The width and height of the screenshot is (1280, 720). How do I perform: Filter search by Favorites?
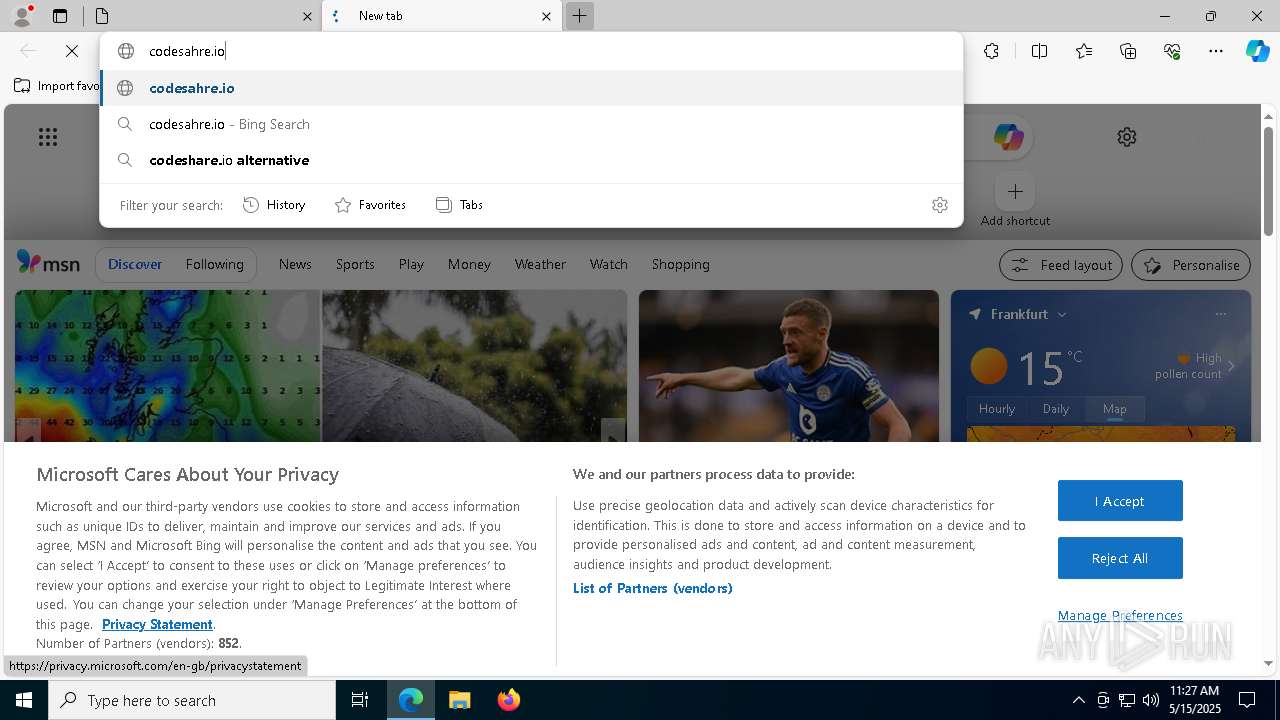370,205
